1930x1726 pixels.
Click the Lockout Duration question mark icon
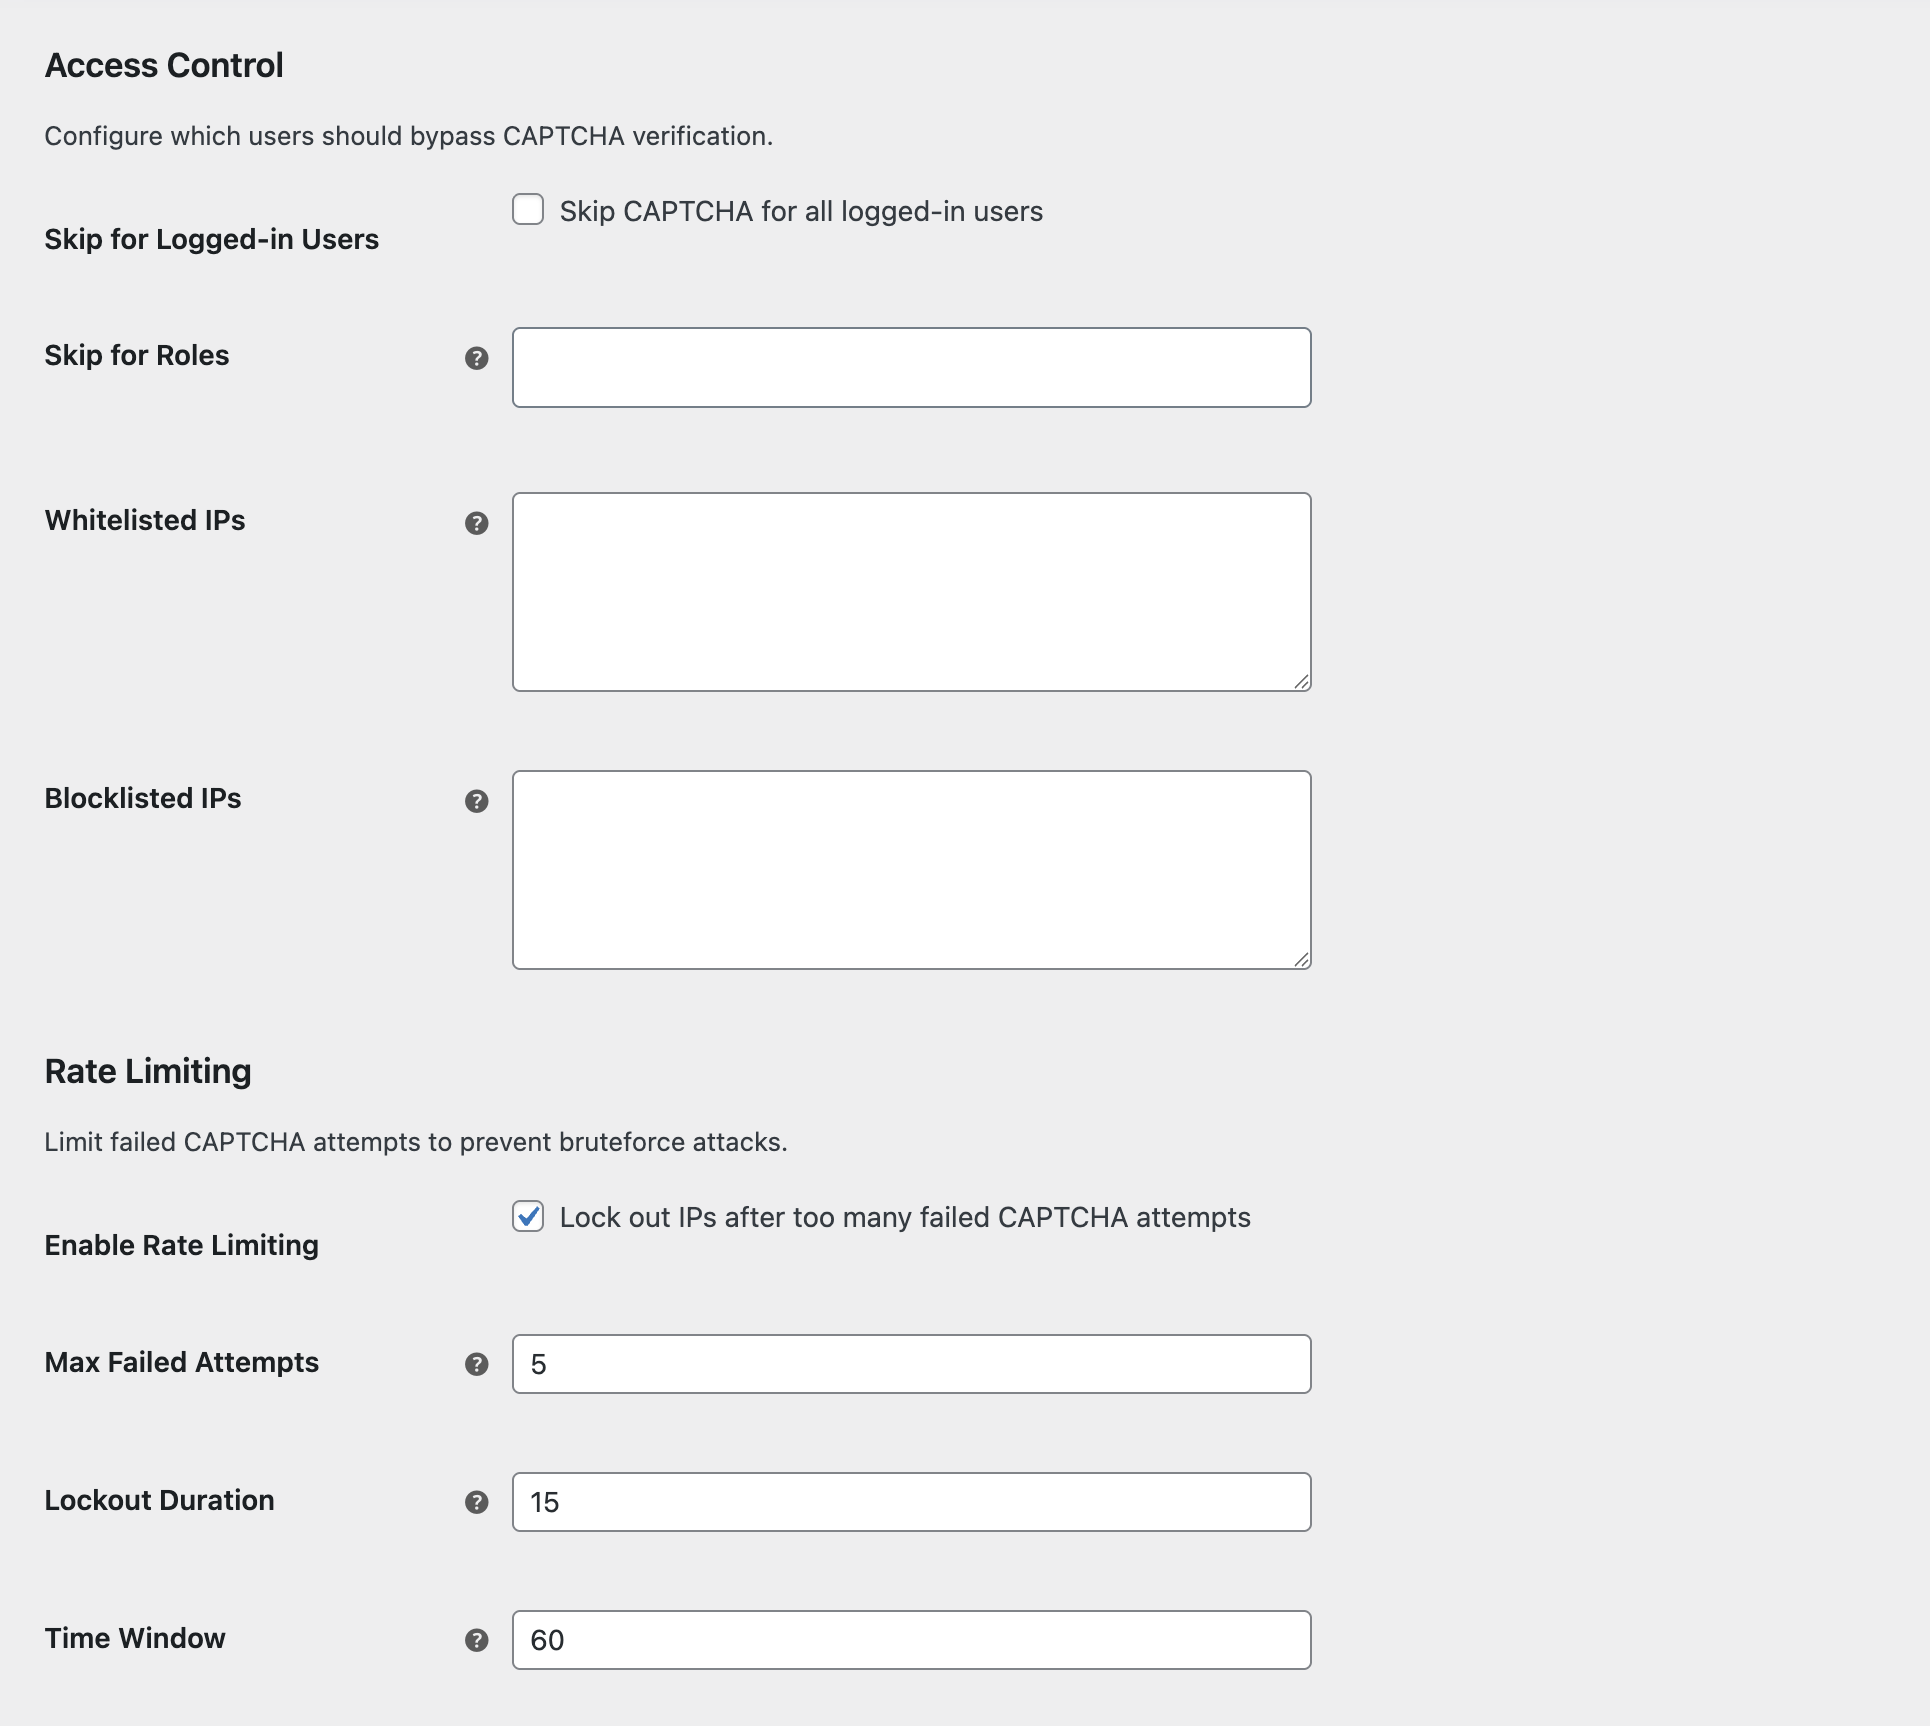[477, 1502]
